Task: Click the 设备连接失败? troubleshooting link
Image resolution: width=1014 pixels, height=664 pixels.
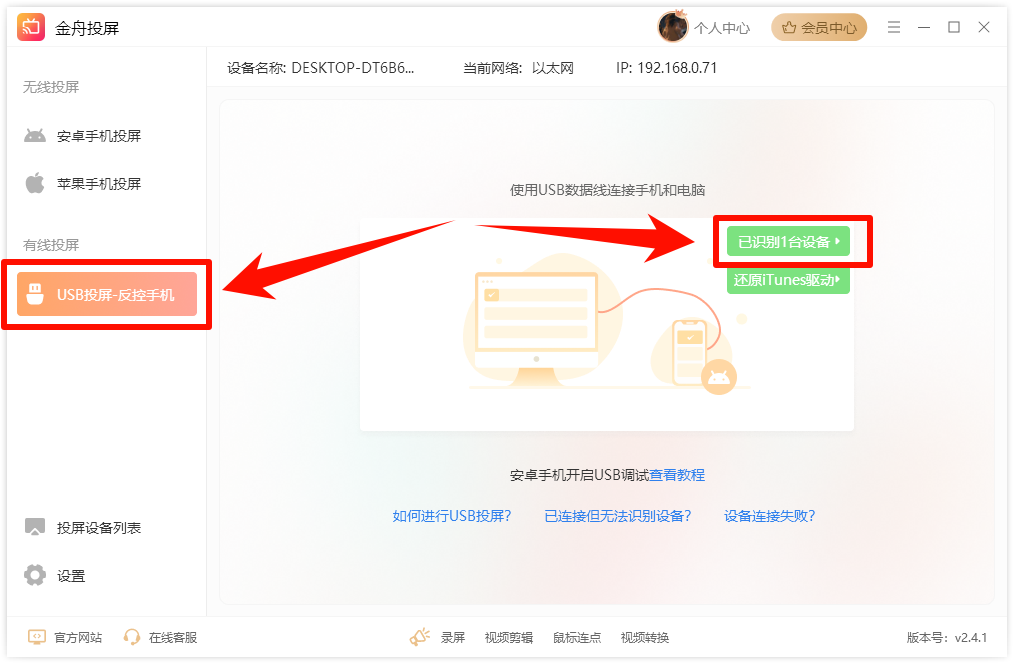Action: point(769,516)
